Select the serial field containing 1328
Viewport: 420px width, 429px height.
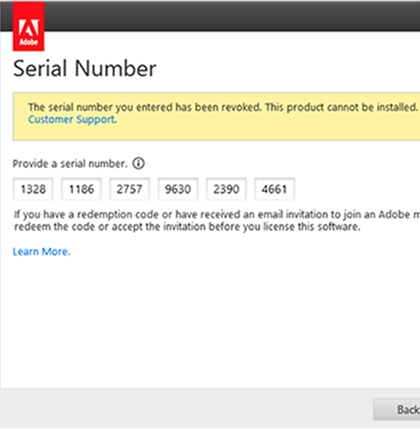click(x=33, y=189)
